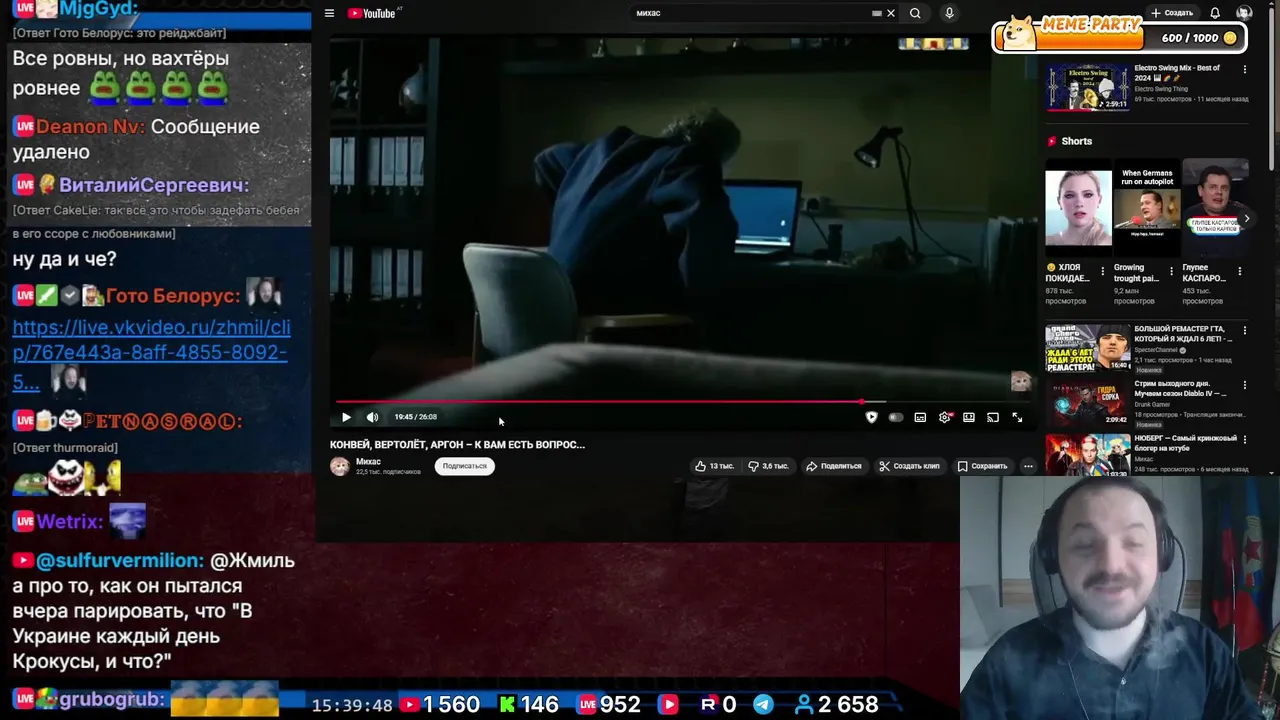The image size is (1280, 720).
Task: Click the shield extension icon in player
Action: [871, 417]
